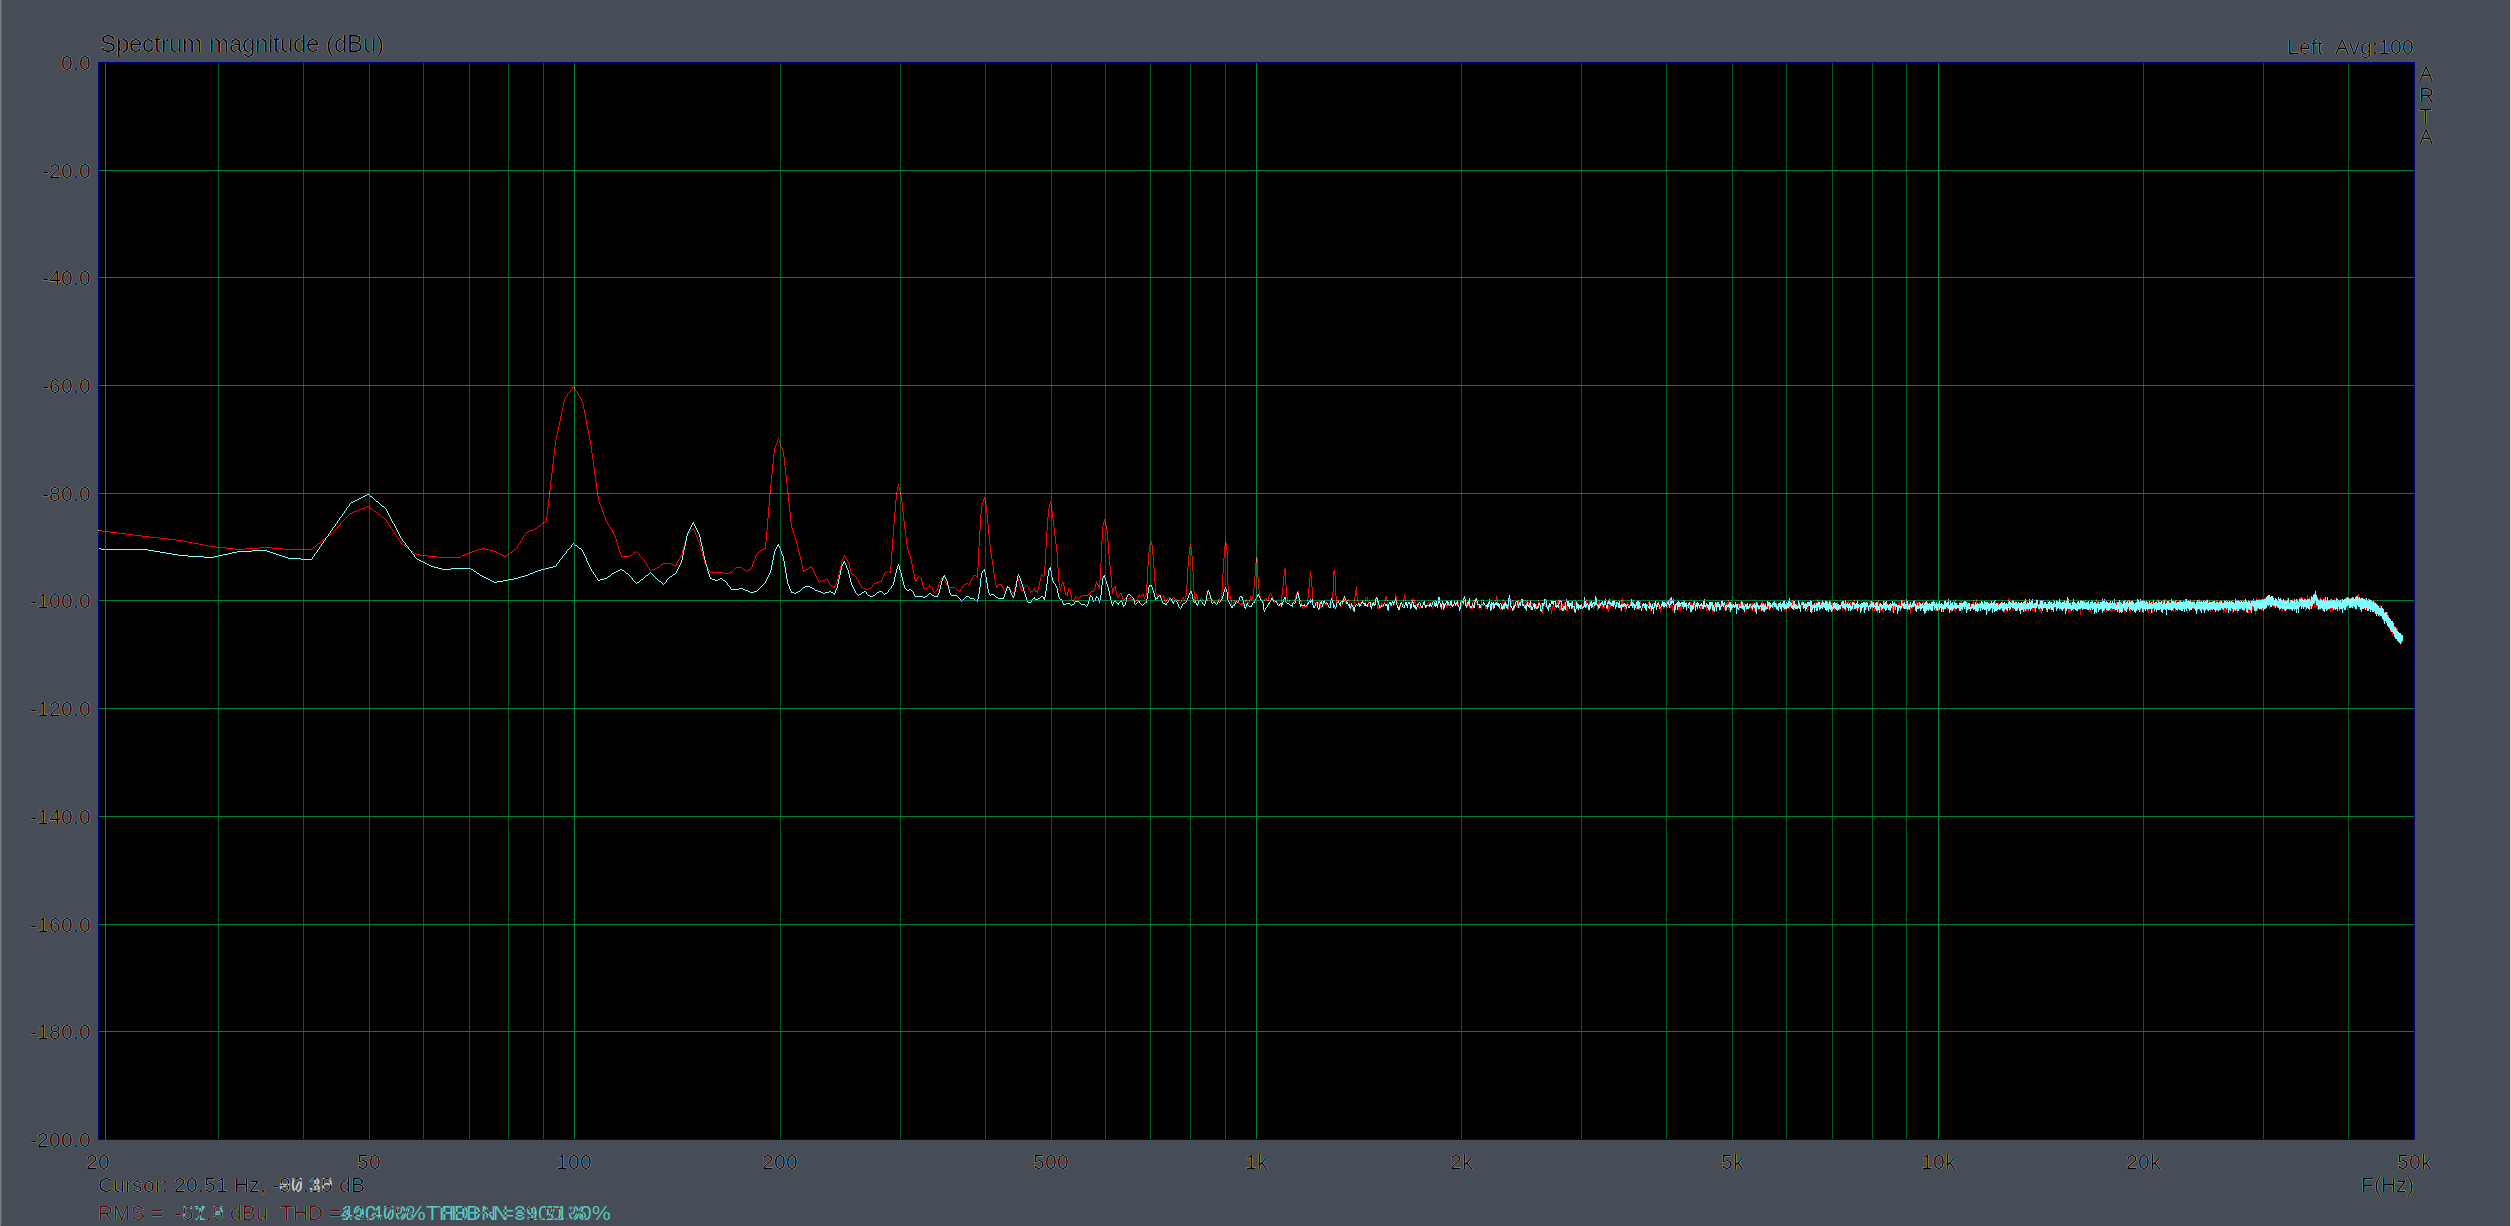Image resolution: width=2511 pixels, height=1226 pixels.
Task: Click the '1k' frequency axis label
Action: point(1256,1162)
